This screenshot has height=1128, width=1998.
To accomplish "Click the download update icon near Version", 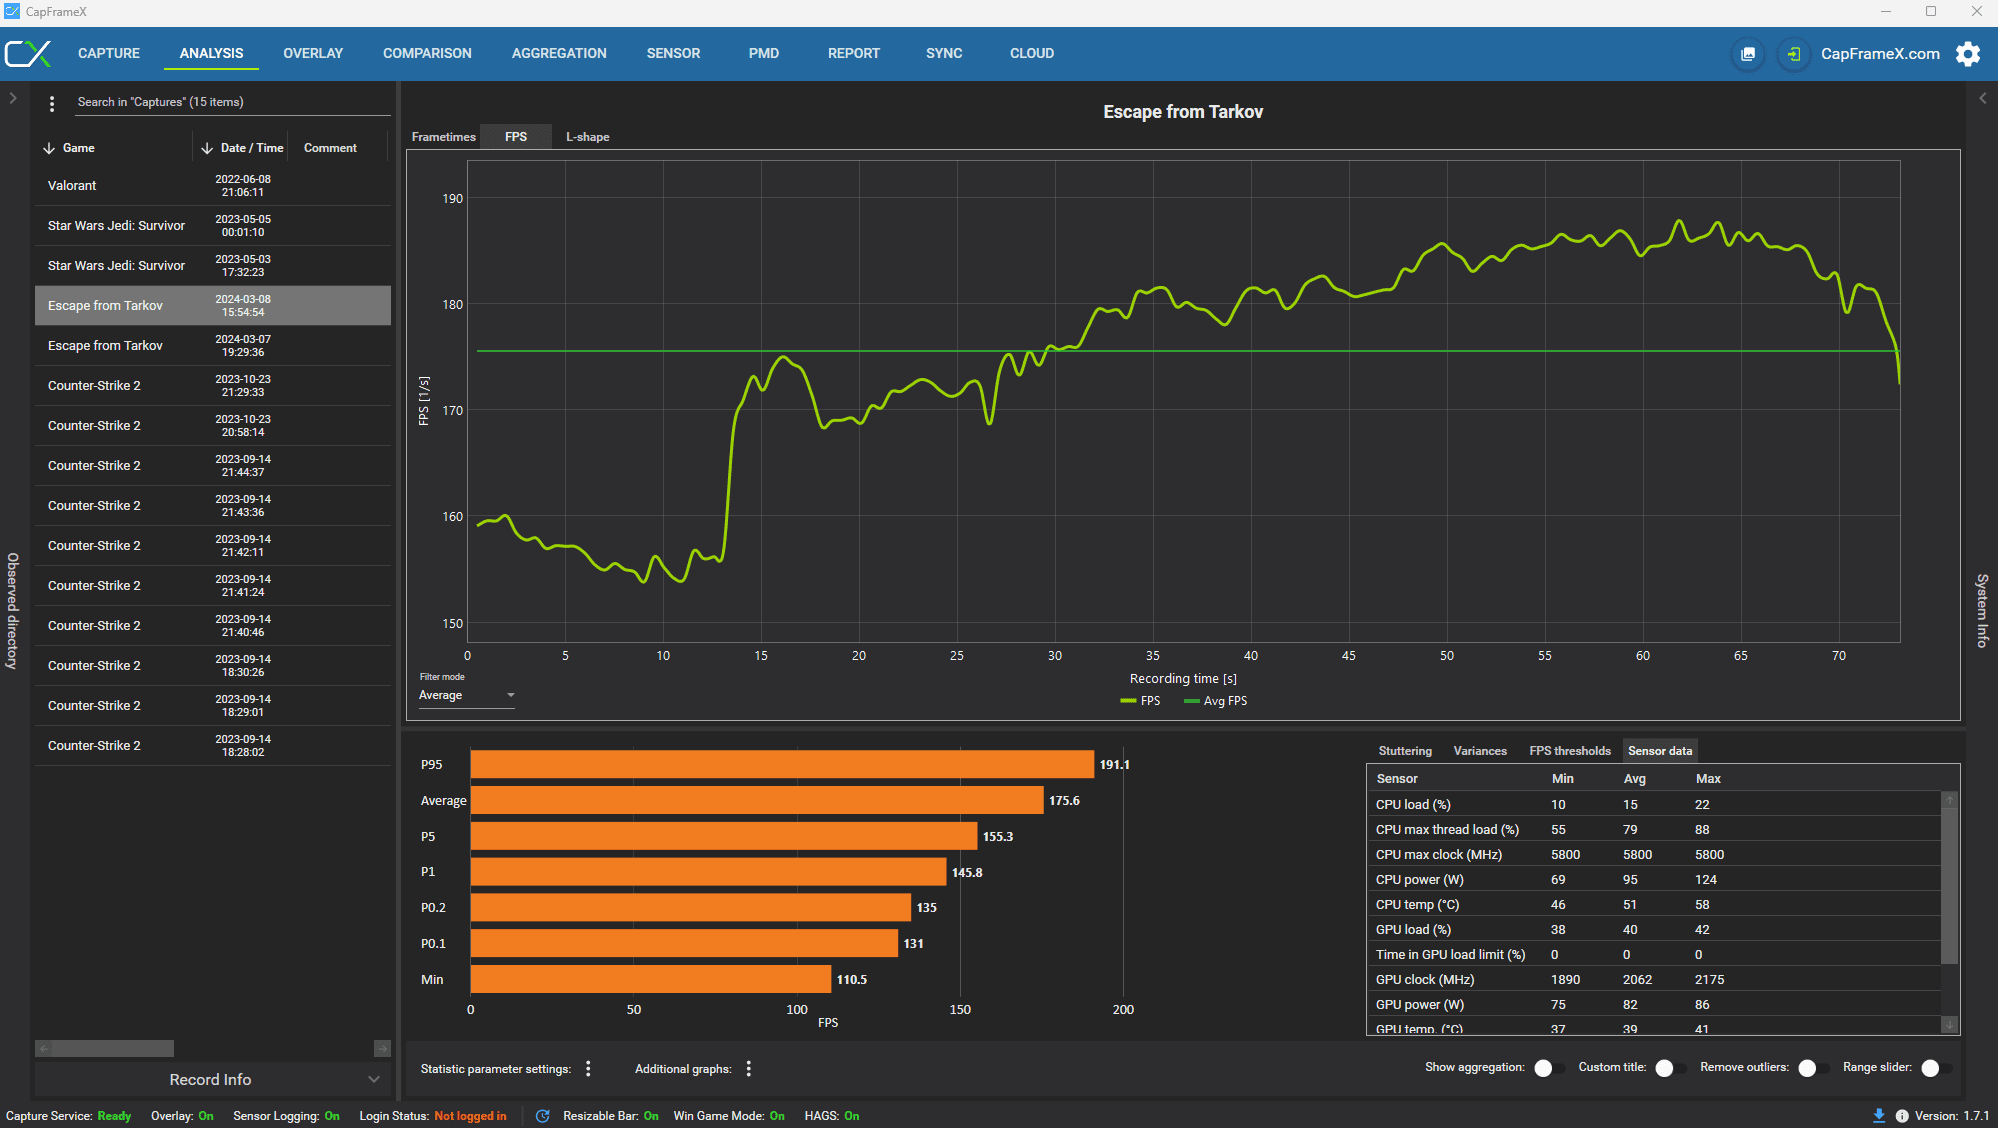I will point(1878,1116).
